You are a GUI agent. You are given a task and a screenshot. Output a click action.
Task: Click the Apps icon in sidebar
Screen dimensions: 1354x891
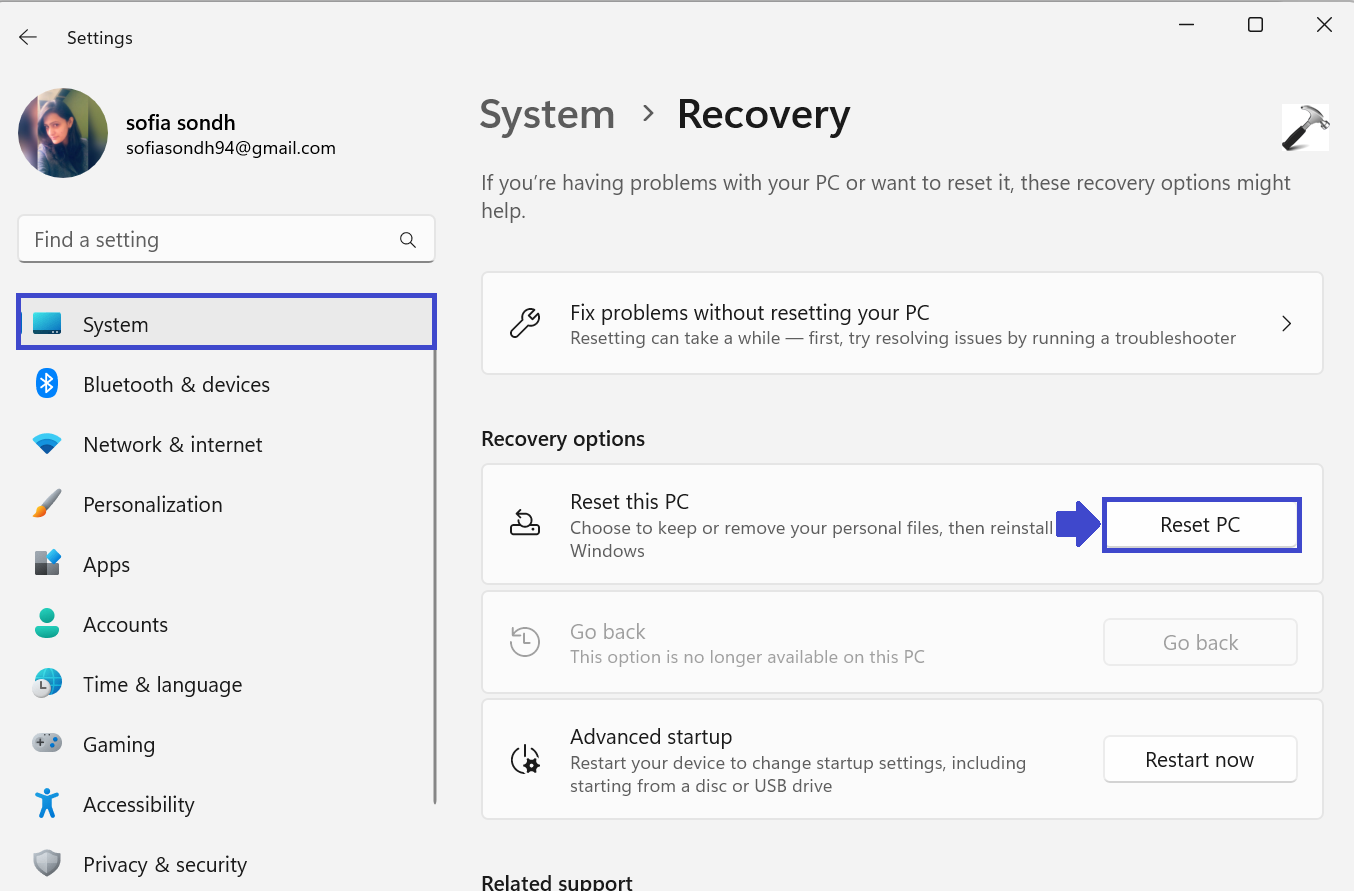click(x=47, y=564)
